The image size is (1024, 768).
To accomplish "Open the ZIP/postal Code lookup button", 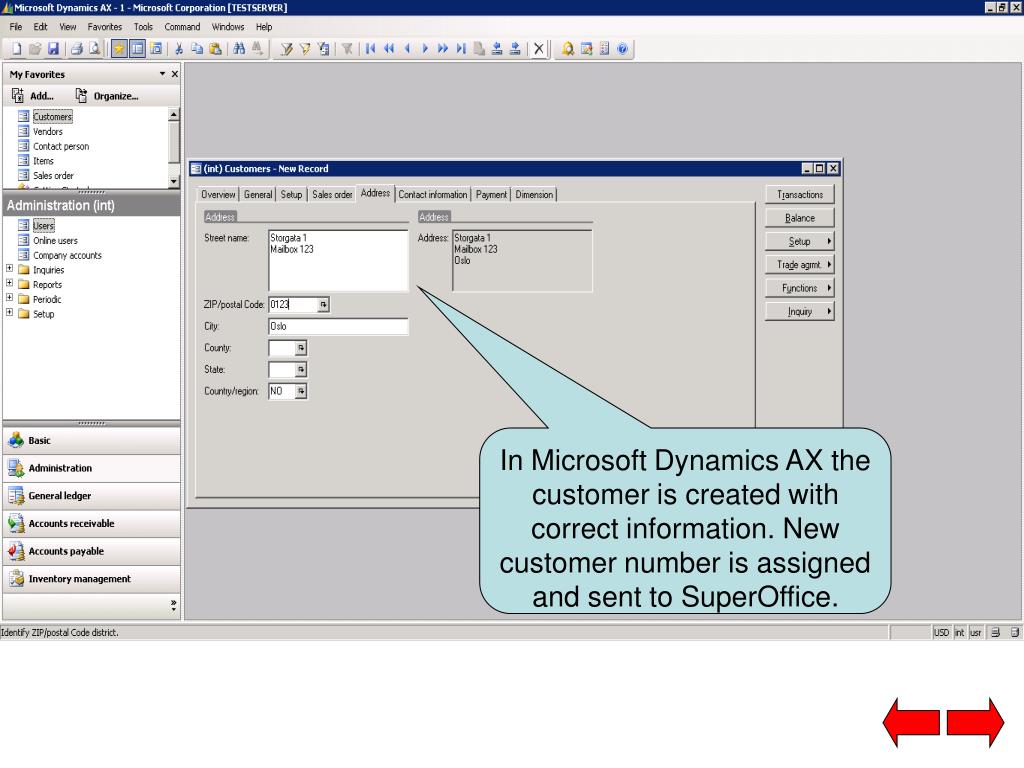I will pyautogui.click(x=323, y=304).
